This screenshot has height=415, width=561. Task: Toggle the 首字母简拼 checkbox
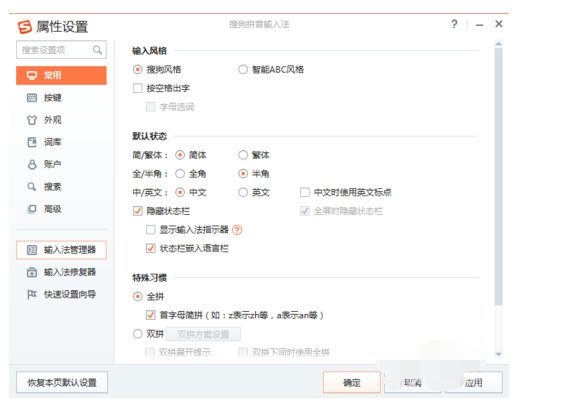pyautogui.click(x=151, y=315)
